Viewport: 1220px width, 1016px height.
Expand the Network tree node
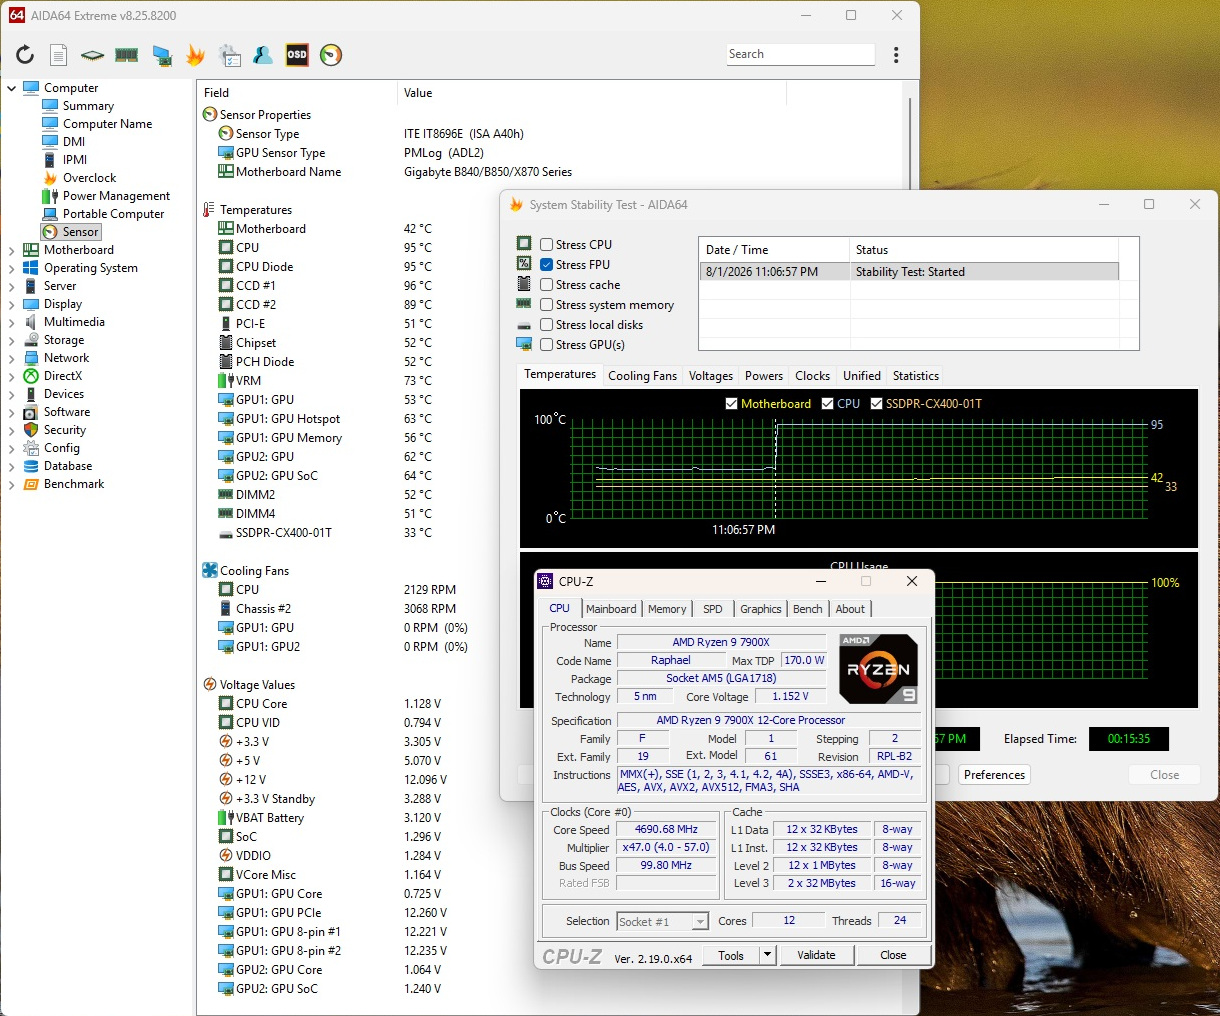coord(12,358)
